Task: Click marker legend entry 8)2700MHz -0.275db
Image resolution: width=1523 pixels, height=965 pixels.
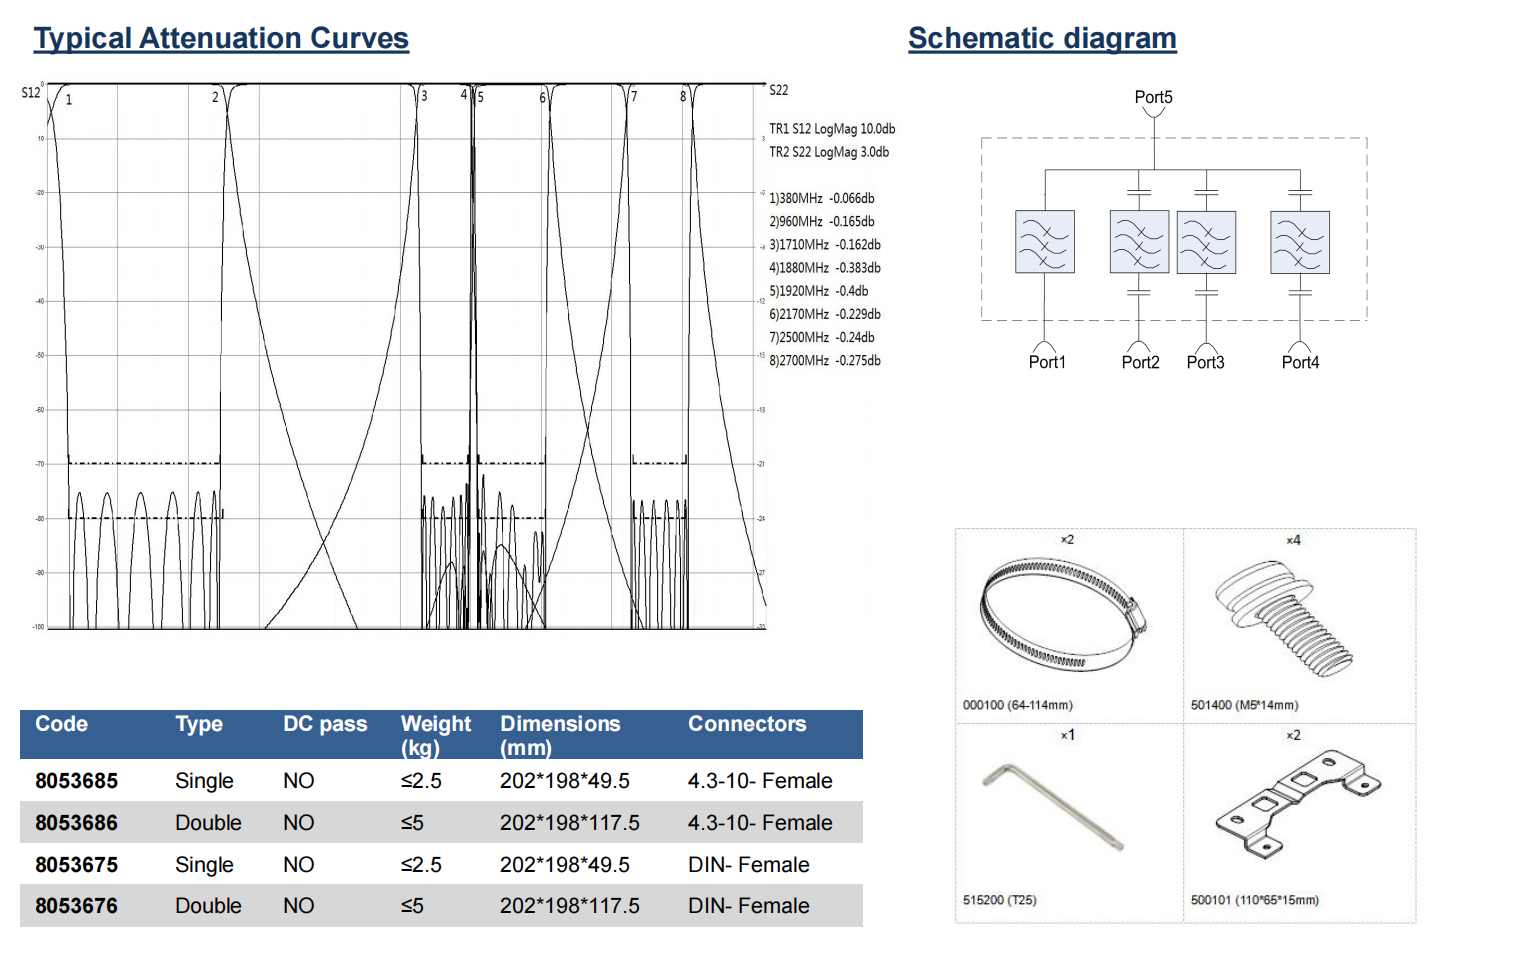Action: pyautogui.click(x=824, y=361)
